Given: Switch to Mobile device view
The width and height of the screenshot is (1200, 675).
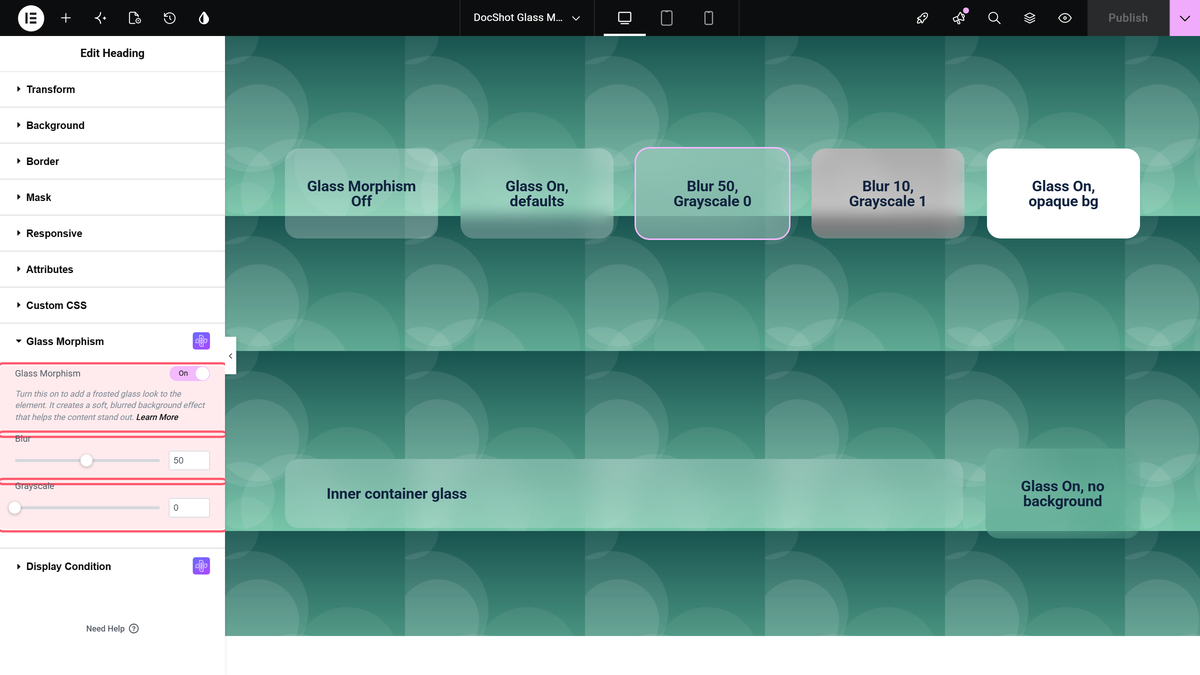Looking at the screenshot, I should tap(709, 18).
